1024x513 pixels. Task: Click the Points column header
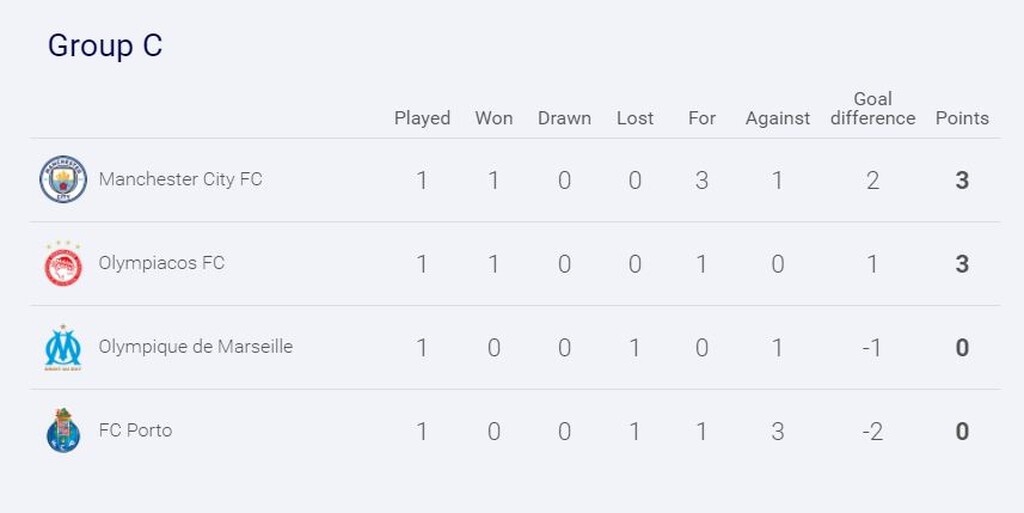(962, 118)
